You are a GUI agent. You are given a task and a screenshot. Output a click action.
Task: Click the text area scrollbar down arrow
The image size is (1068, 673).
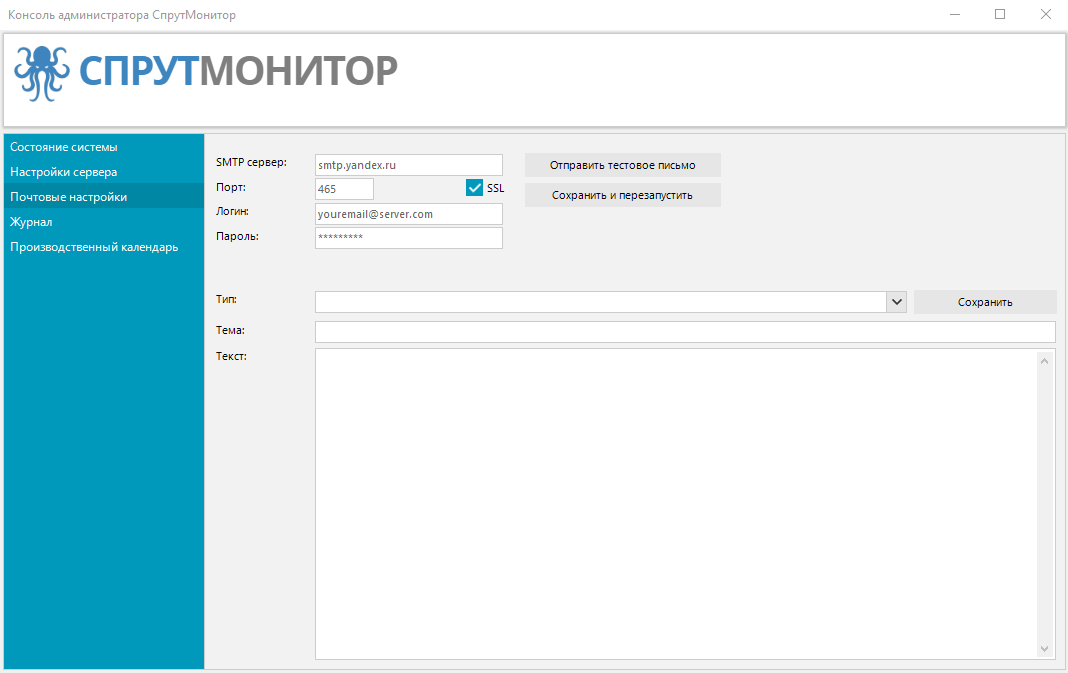pos(1045,649)
